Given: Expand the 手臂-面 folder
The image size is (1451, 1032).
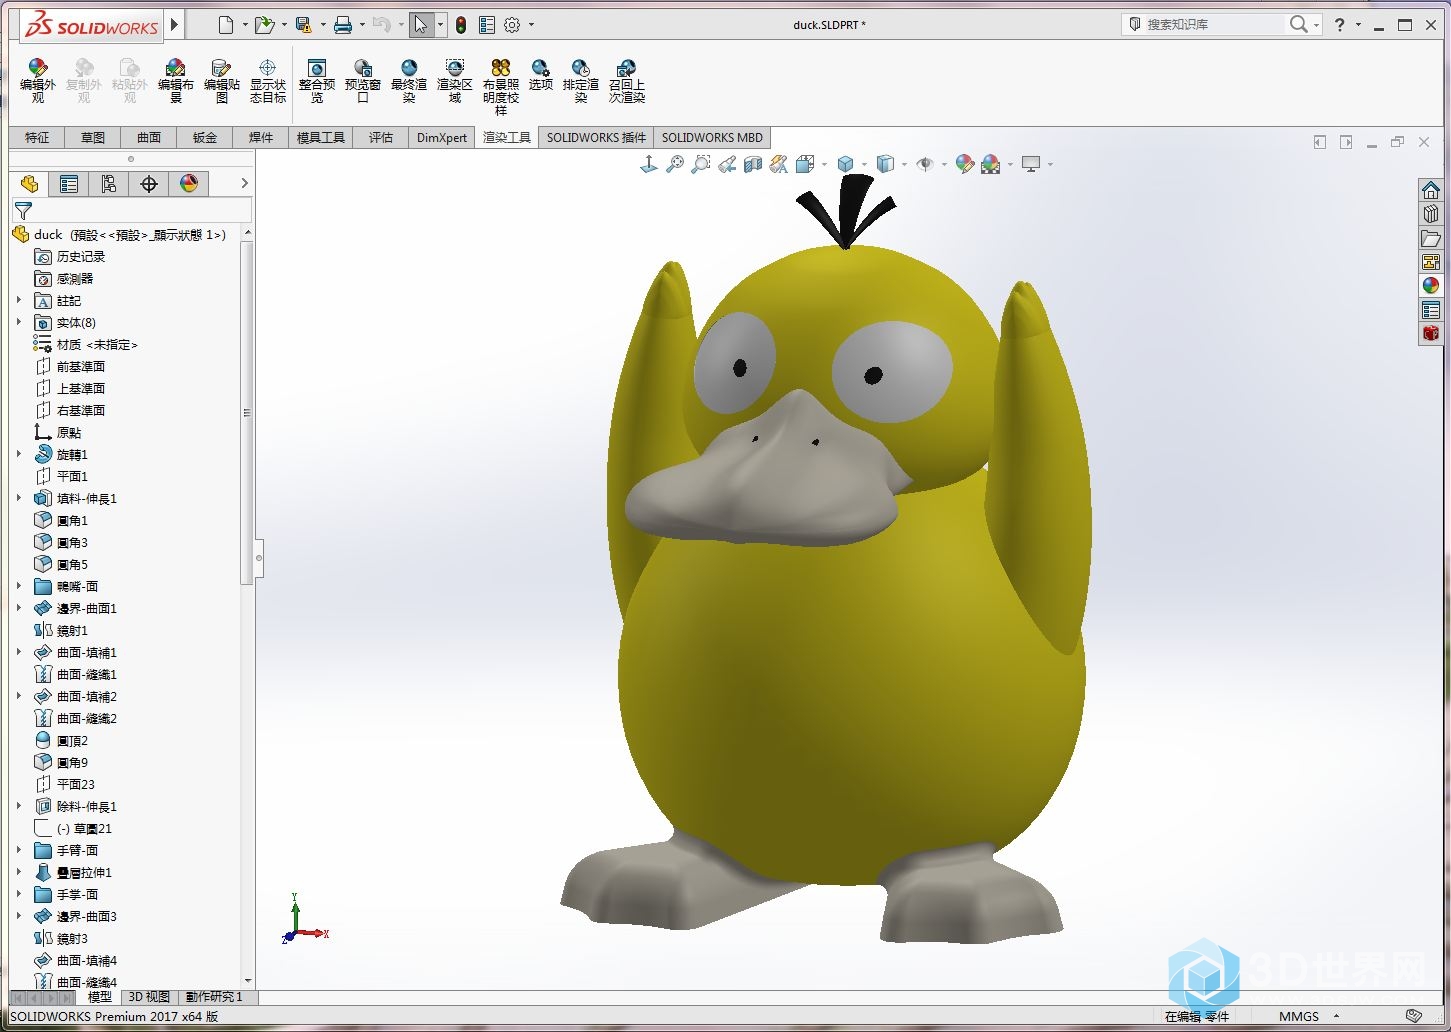Looking at the screenshot, I should [19, 850].
